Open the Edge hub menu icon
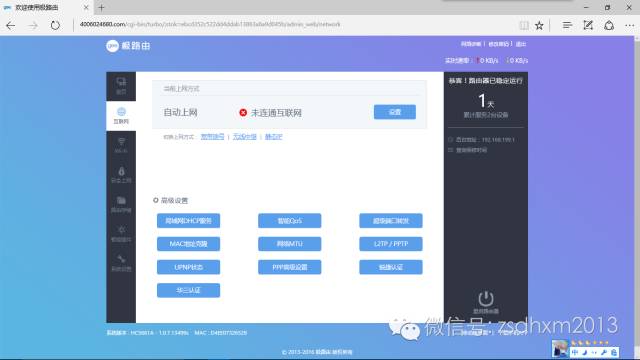The image size is (640, 360). [x=567, y=25]
